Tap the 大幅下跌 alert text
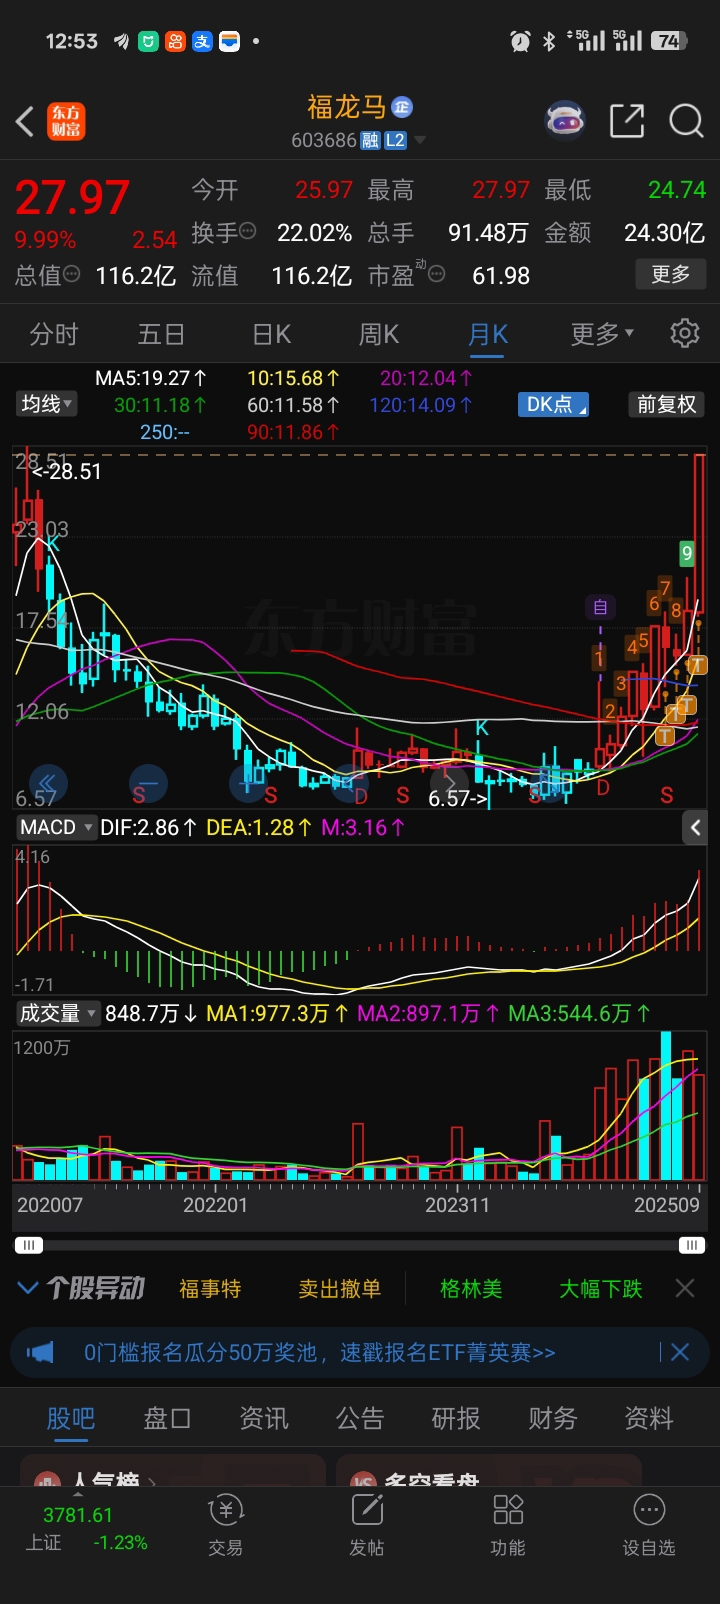The height and width of the screenshot is (1604, 720). pos(601,1288)
